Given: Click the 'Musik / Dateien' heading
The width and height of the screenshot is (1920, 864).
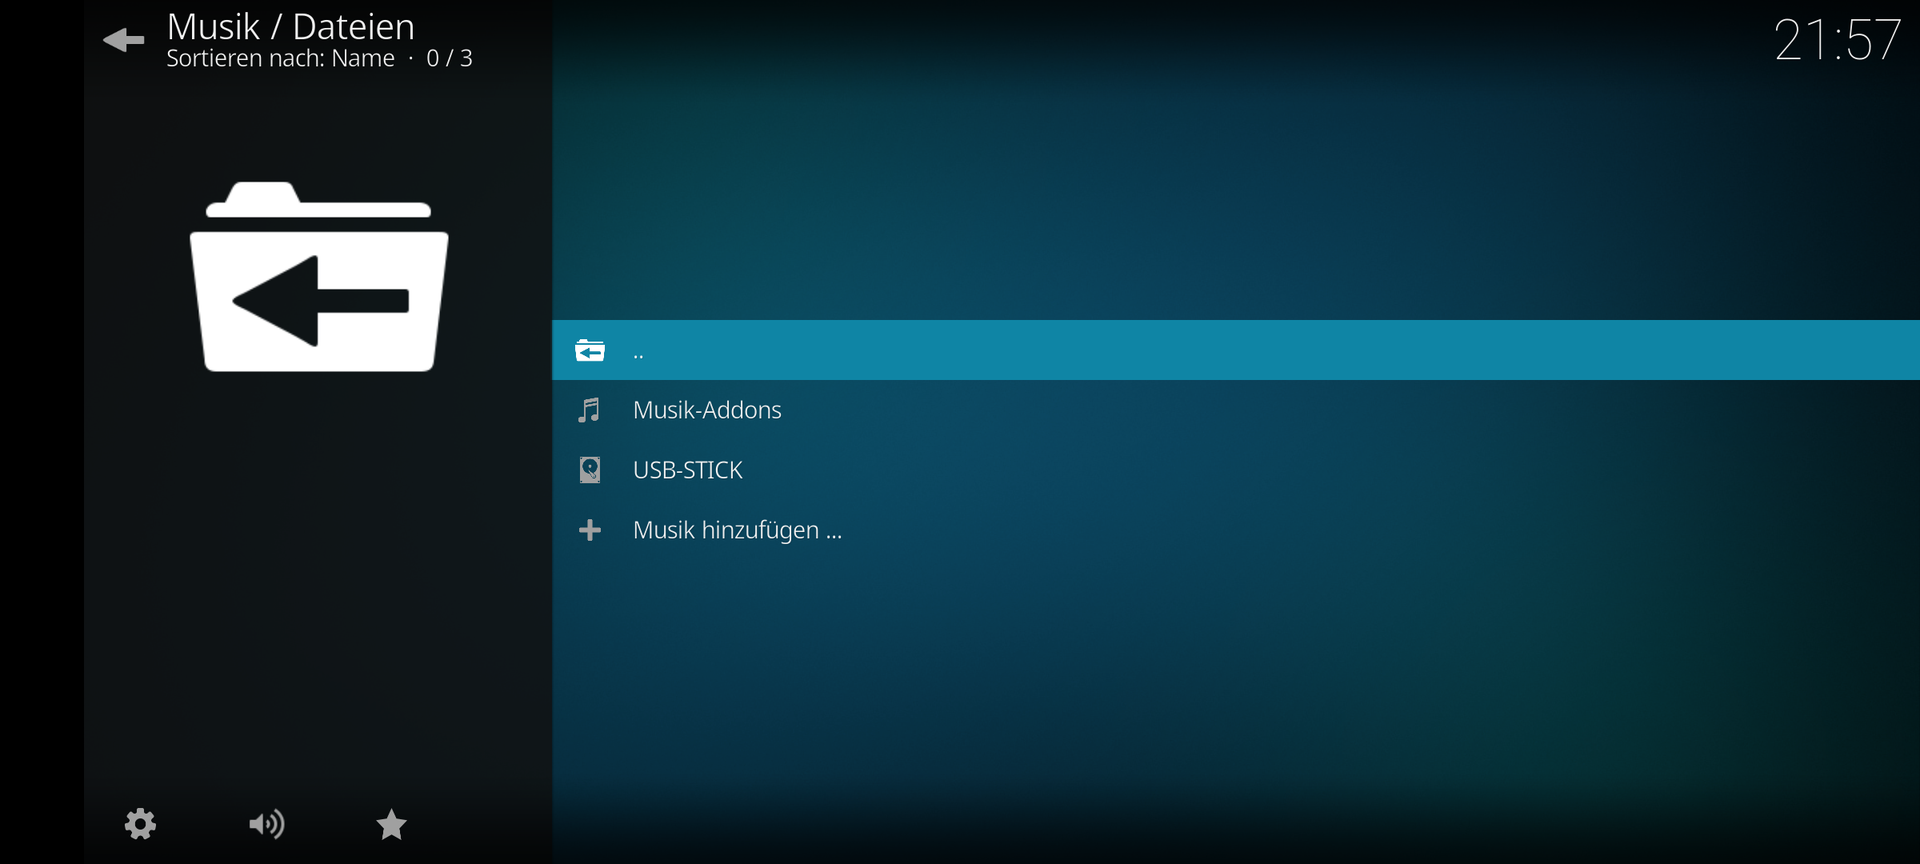Looking at the screenshot, I should click(x=290, y=27).
